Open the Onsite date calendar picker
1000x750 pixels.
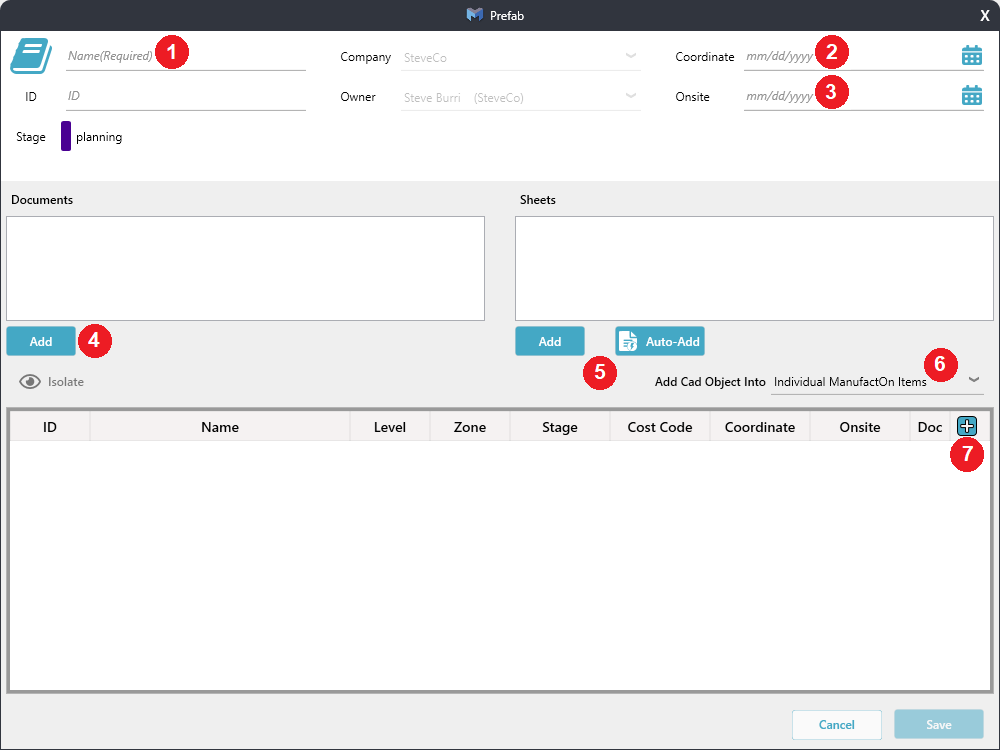(x=971, y=96)
